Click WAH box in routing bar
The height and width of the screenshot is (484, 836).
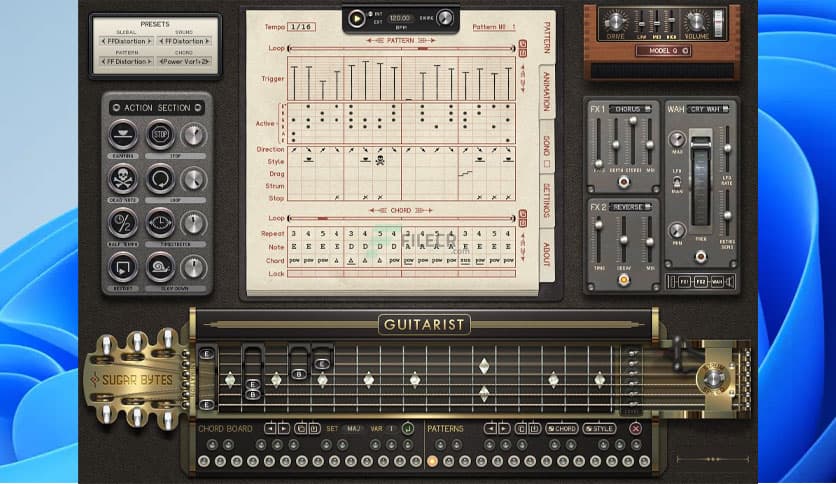click(x=717, y=281)
